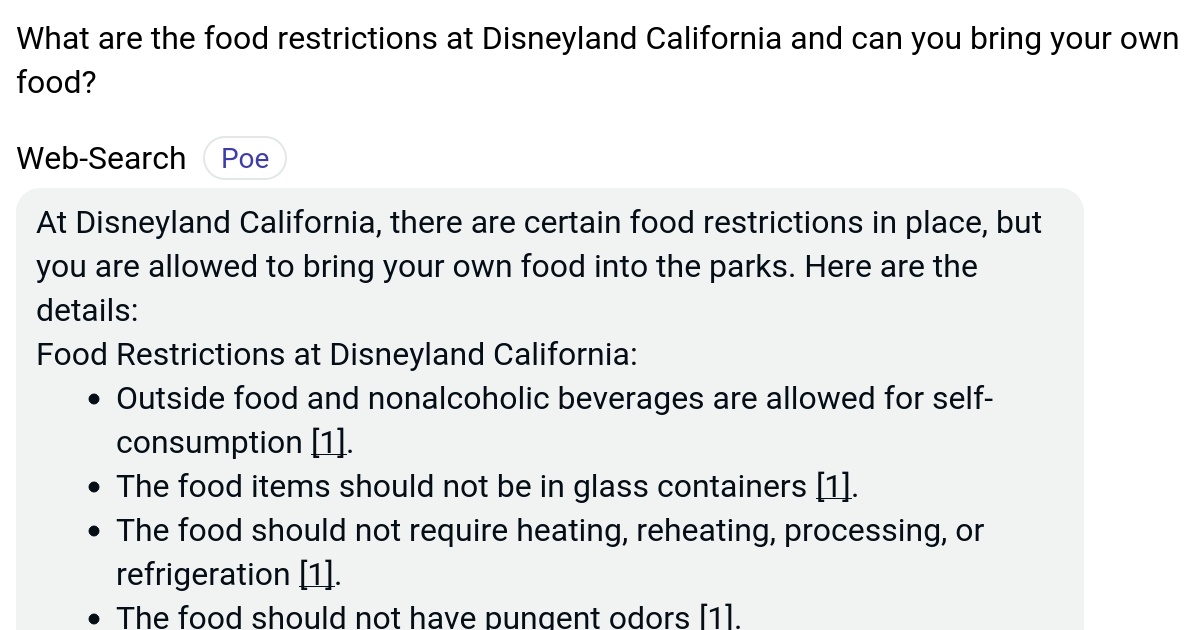Click the bullet about pungent odors
The width and height of the screenshot is (1200, 630).
coord(428,616)
